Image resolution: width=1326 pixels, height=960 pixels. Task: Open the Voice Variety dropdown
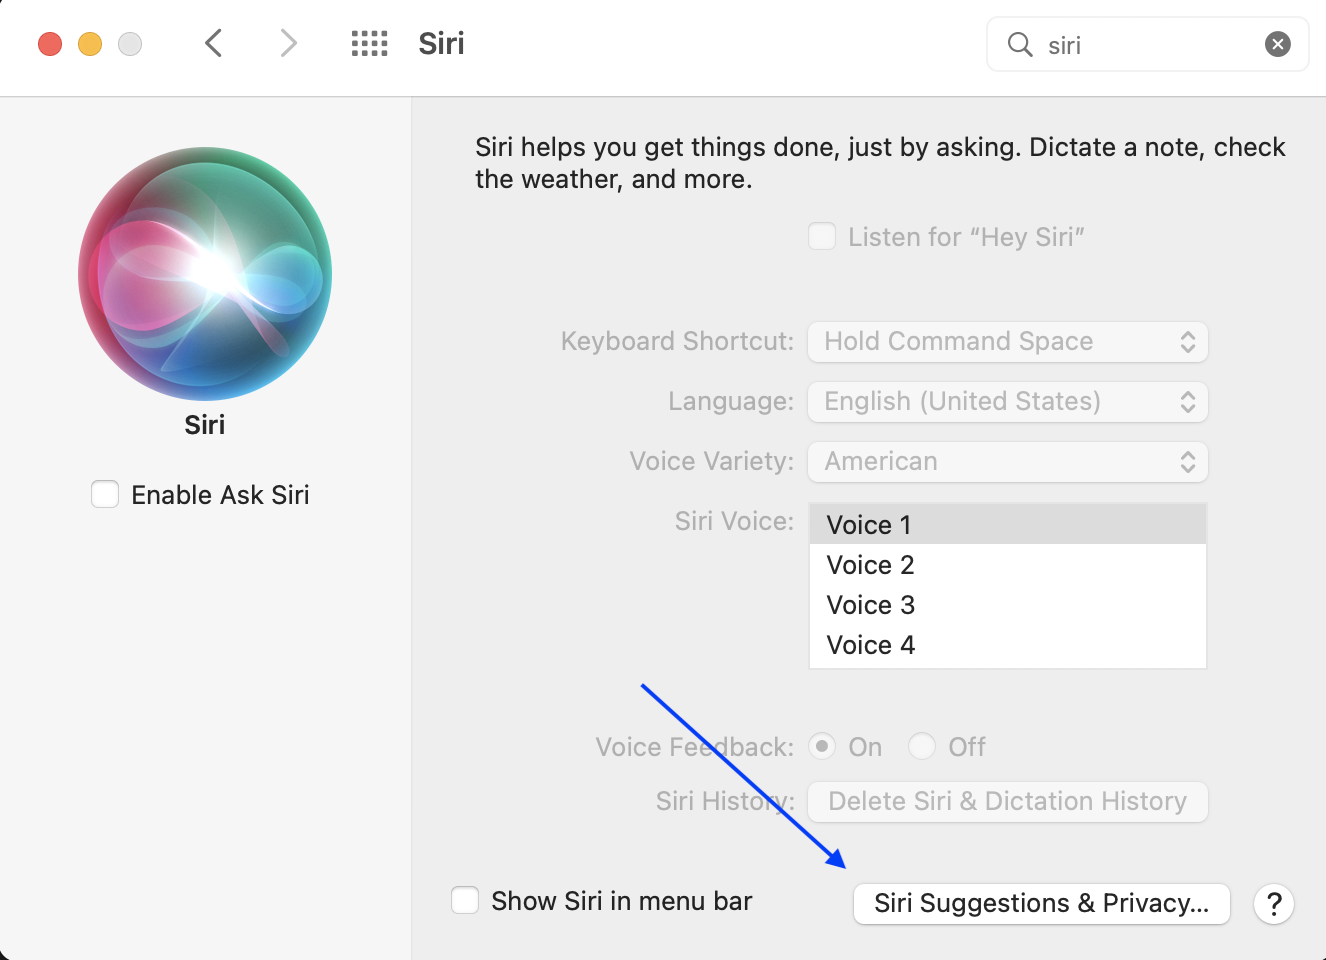1007,462
